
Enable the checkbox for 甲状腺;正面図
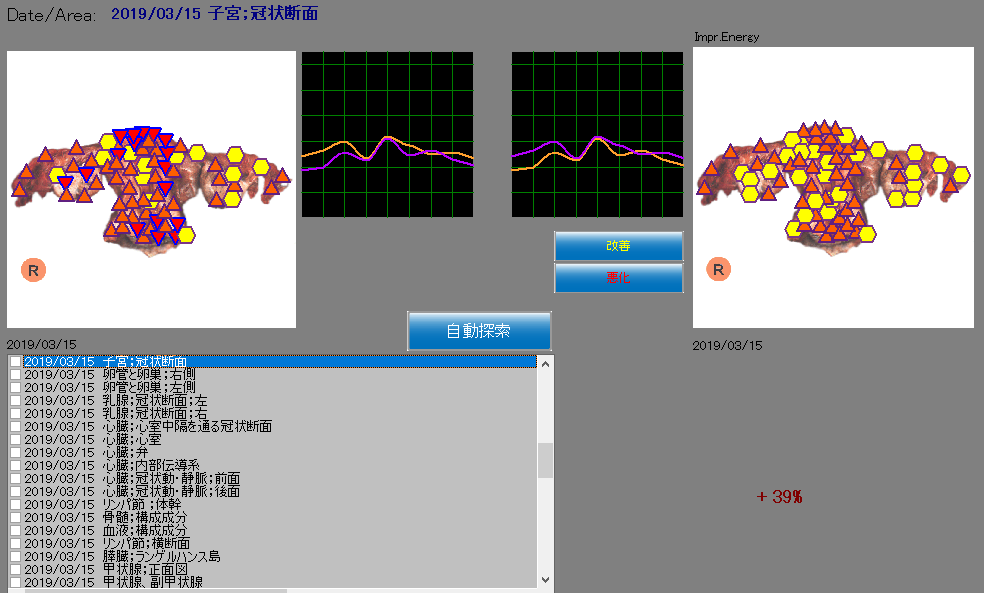[x=15, y=569]
